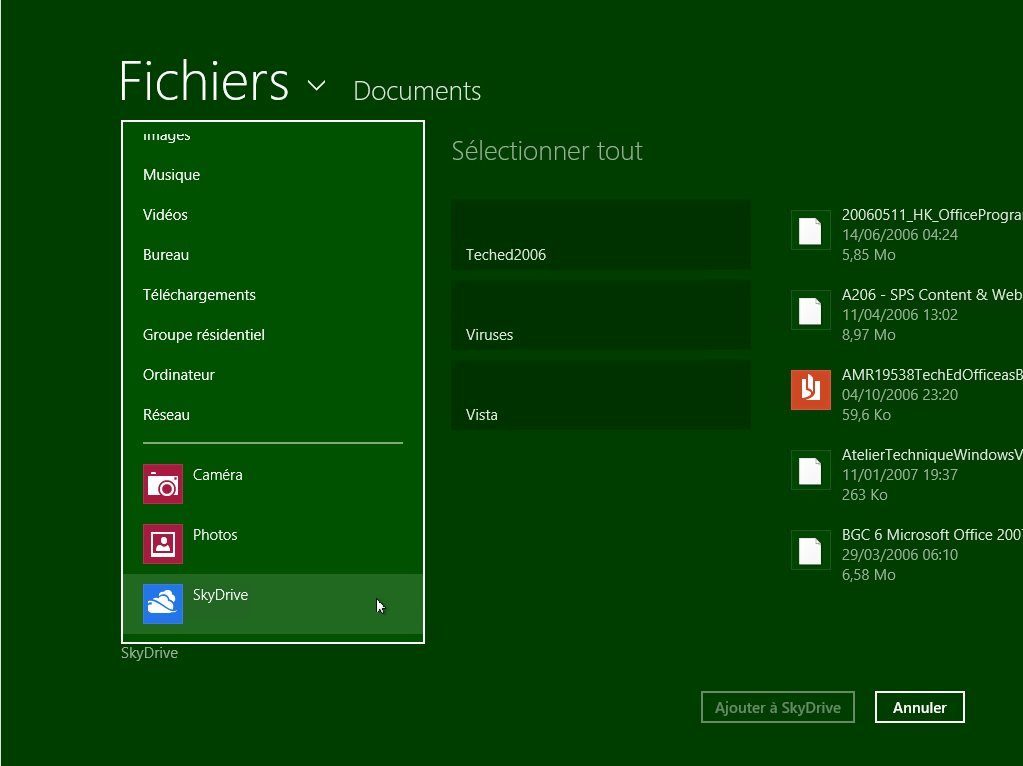Click the 5,85 Mo size text
Image resolution: width=1023 pixels, height=766 pixels.
(x=868, y=255)
